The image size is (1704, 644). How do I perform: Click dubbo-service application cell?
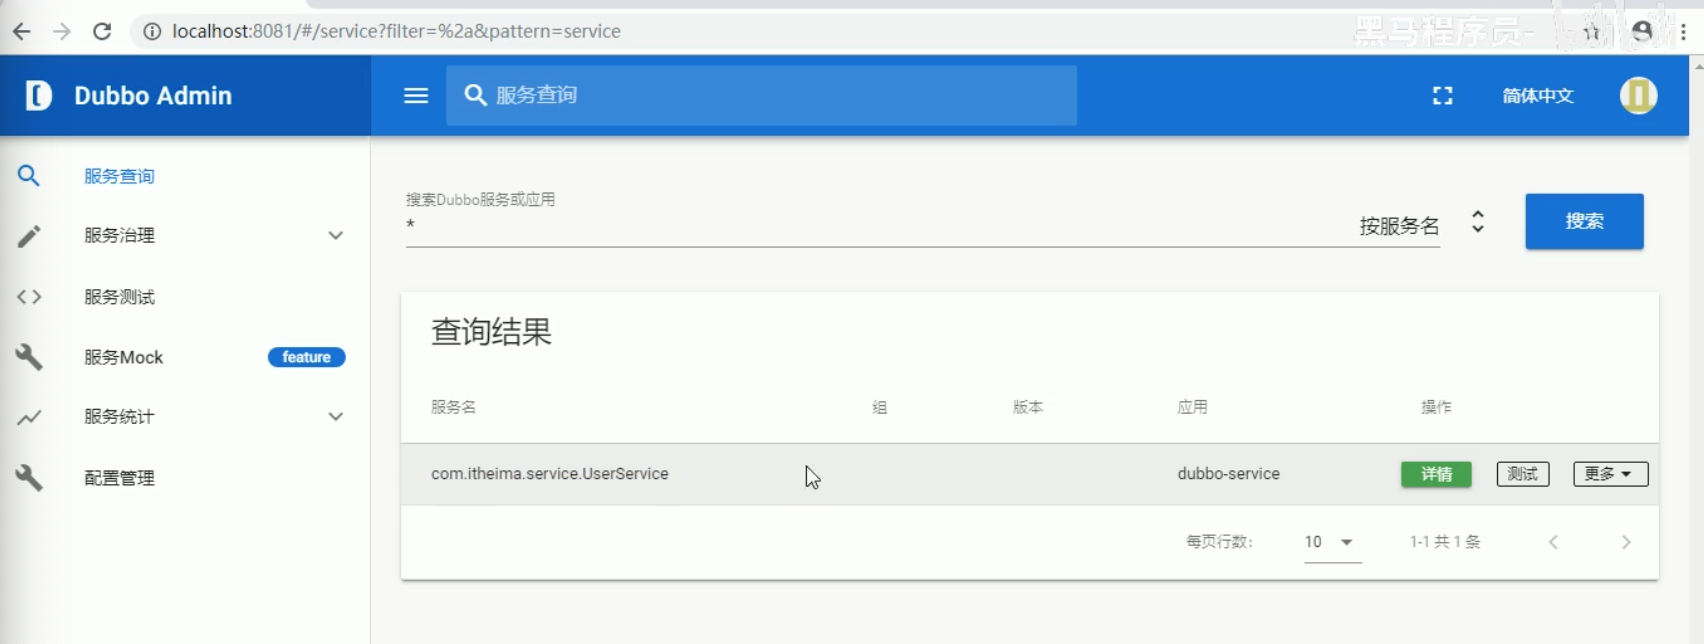tap(1228, 474)
